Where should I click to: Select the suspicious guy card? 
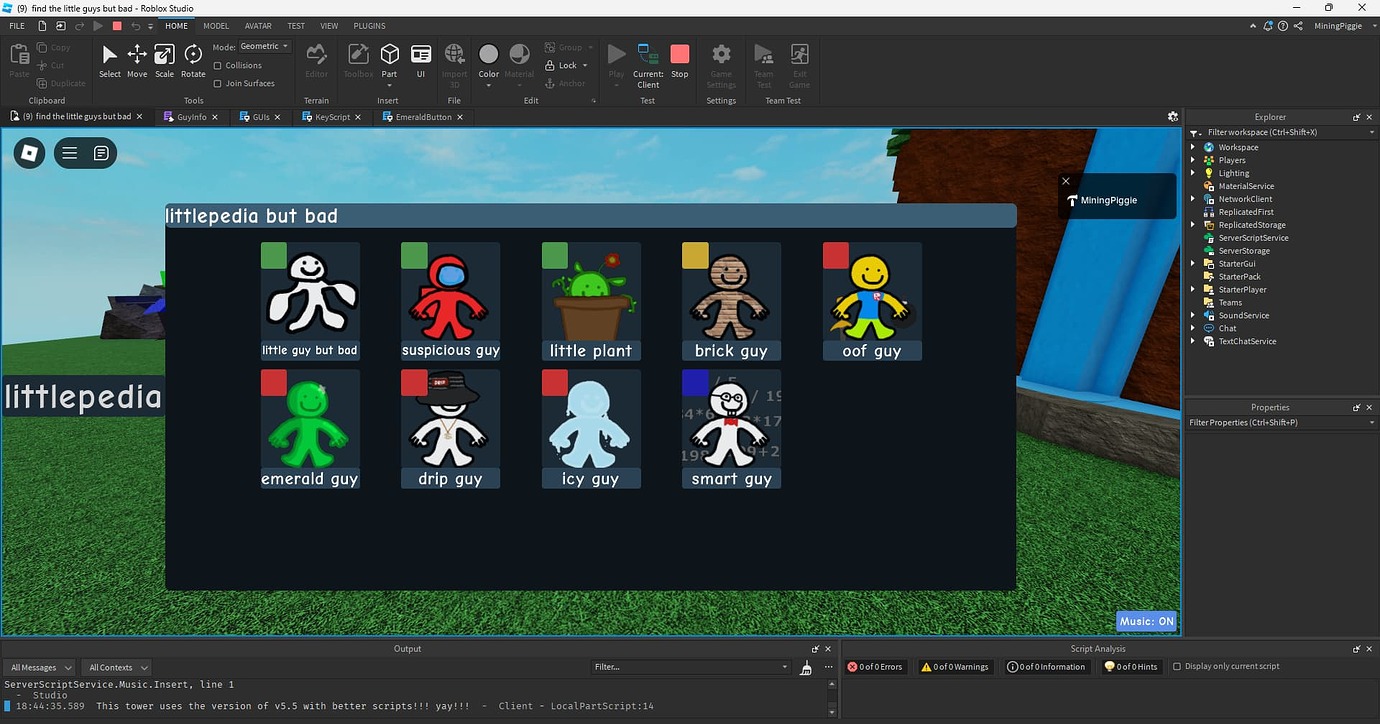[450, 301]
